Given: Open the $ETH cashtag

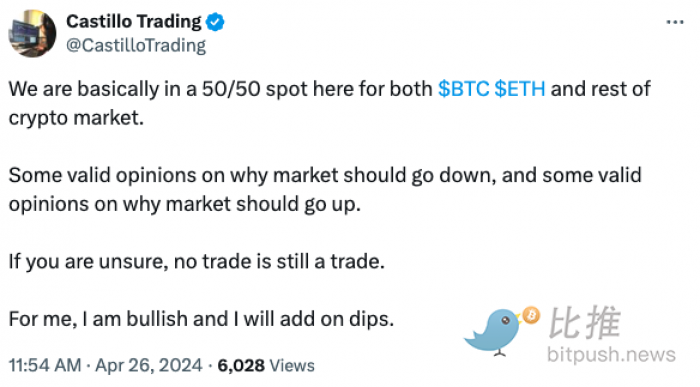Looking at the screenshot, I should point(520,89).
